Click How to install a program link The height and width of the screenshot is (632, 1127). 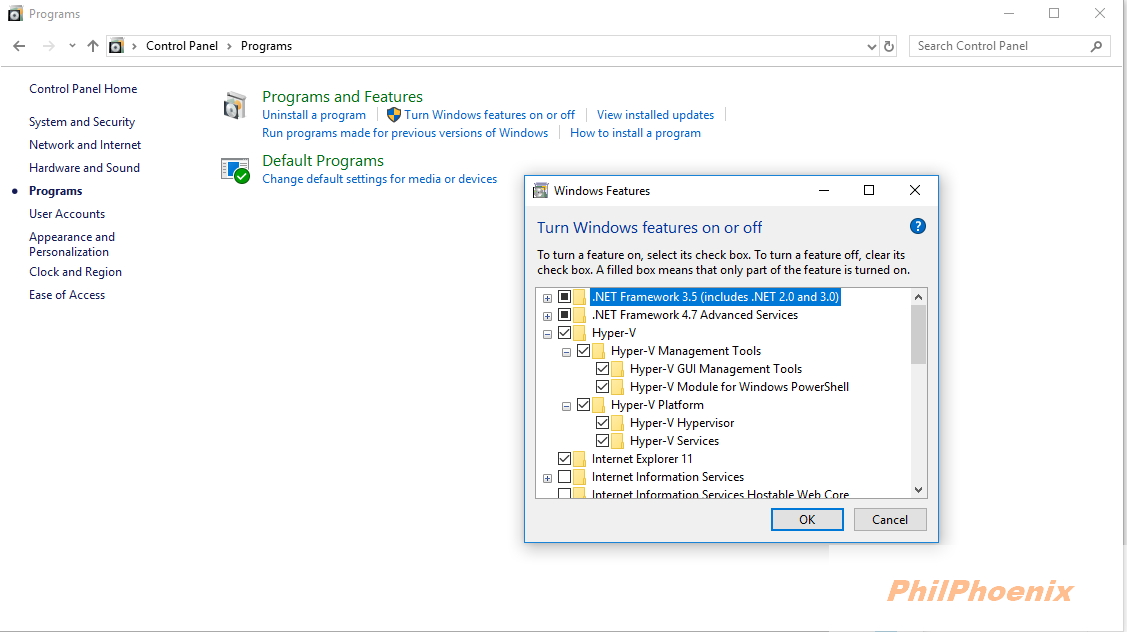635,133
